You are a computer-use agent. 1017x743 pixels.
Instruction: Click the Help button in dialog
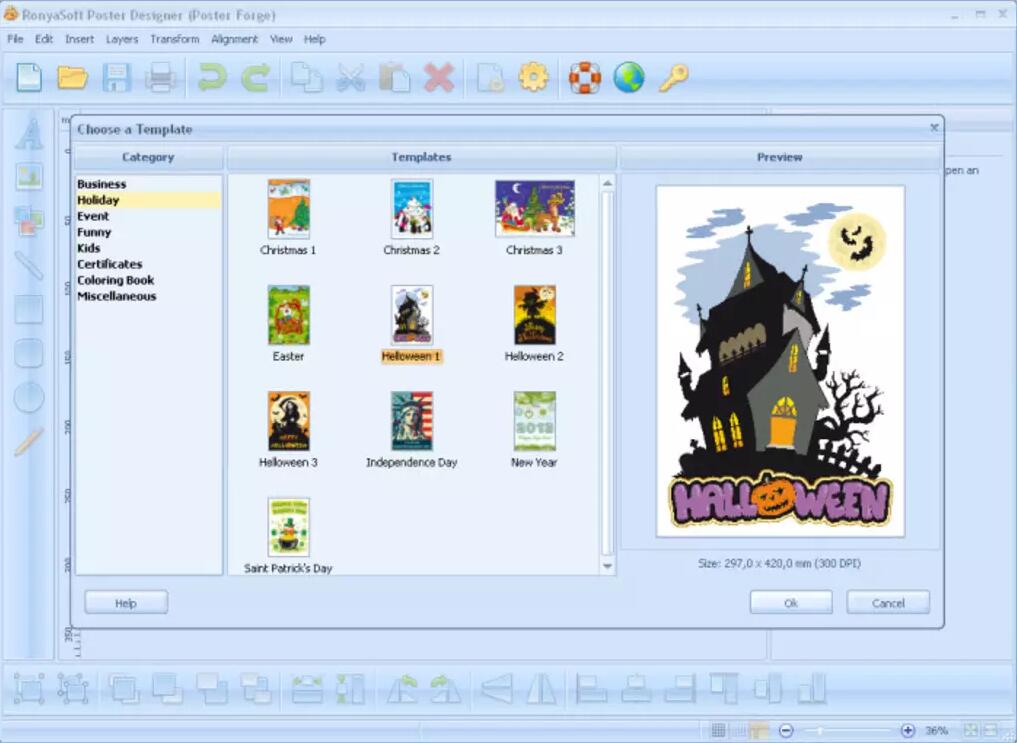tap(126, 602)
